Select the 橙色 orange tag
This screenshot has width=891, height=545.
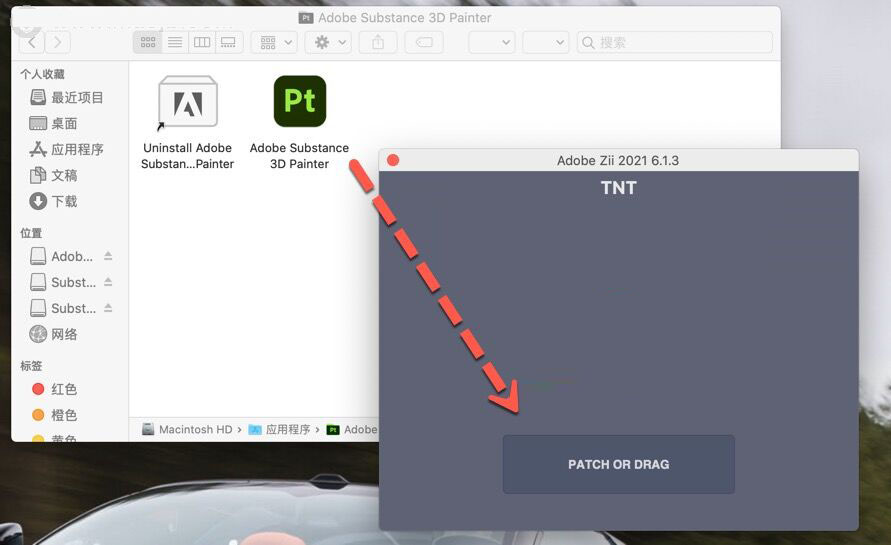55,415
